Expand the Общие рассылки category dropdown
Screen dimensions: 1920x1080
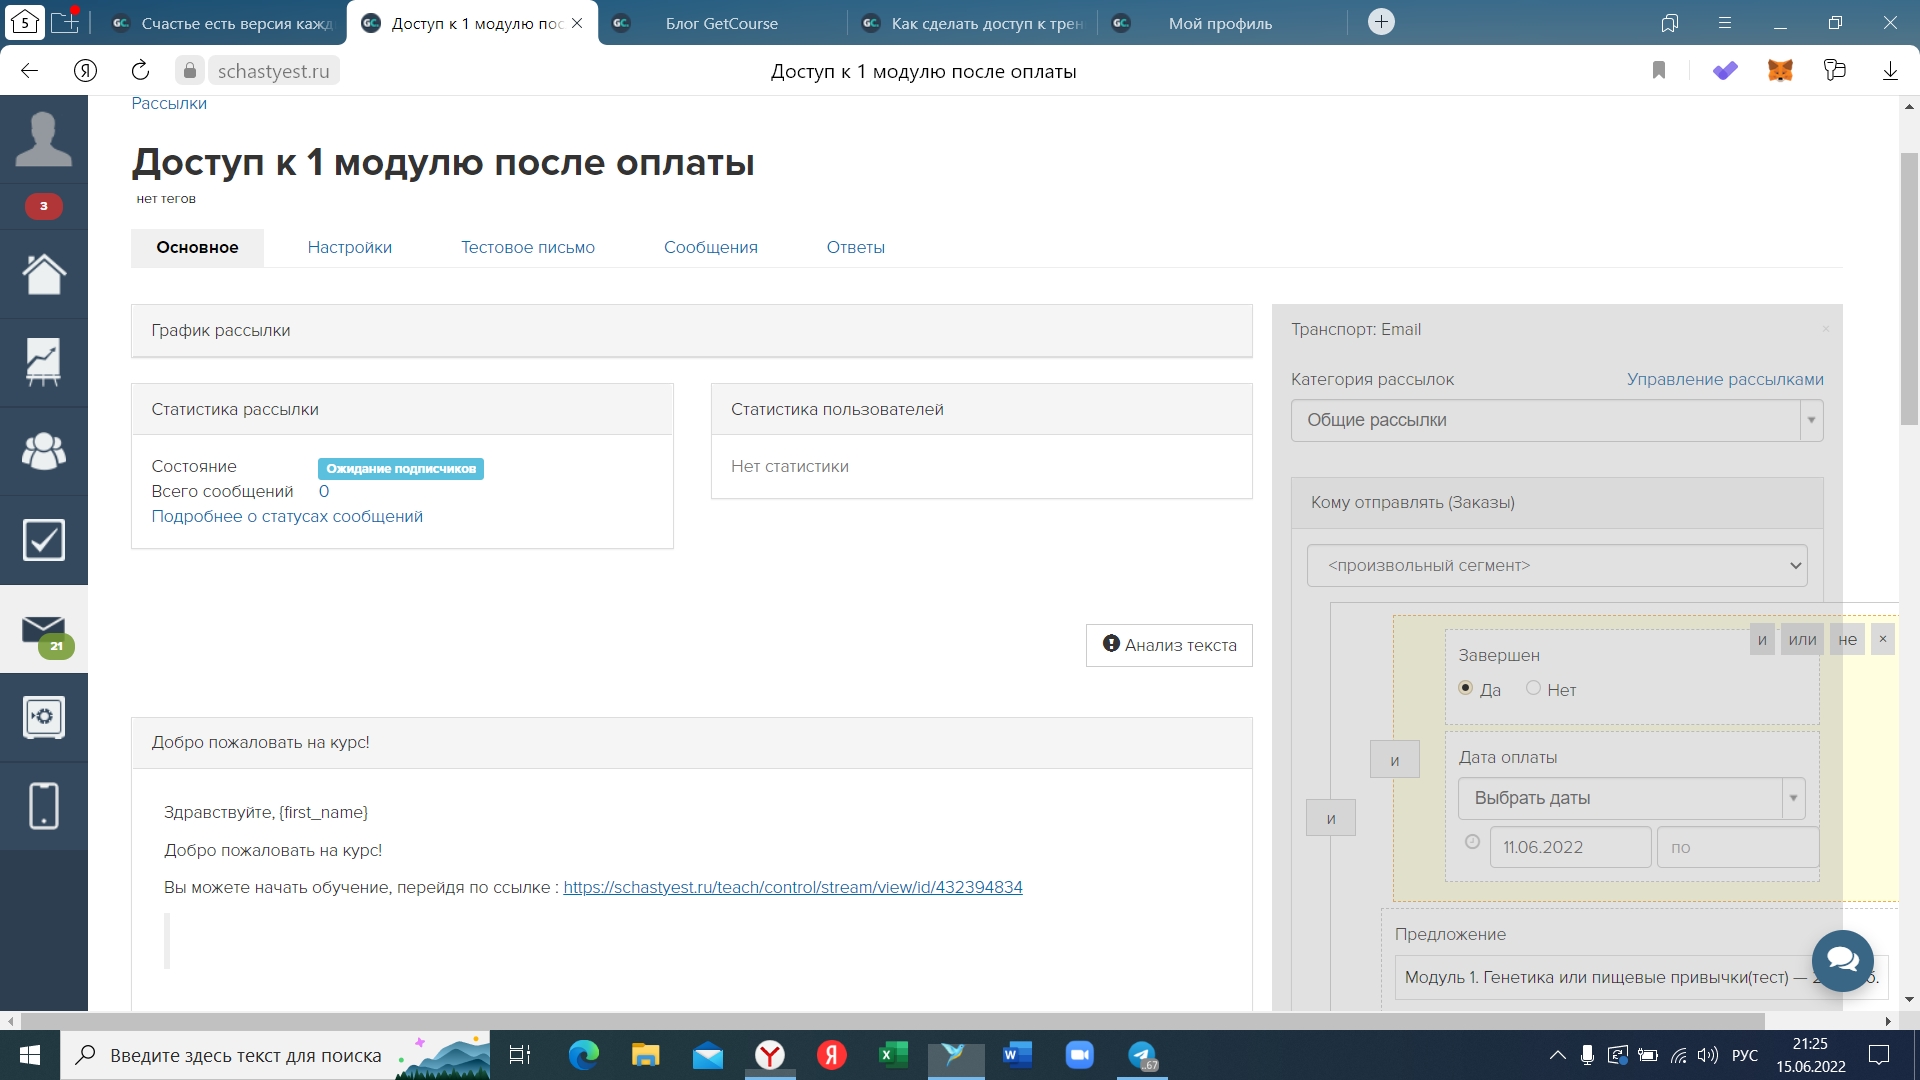click(x=1556, y=420)
